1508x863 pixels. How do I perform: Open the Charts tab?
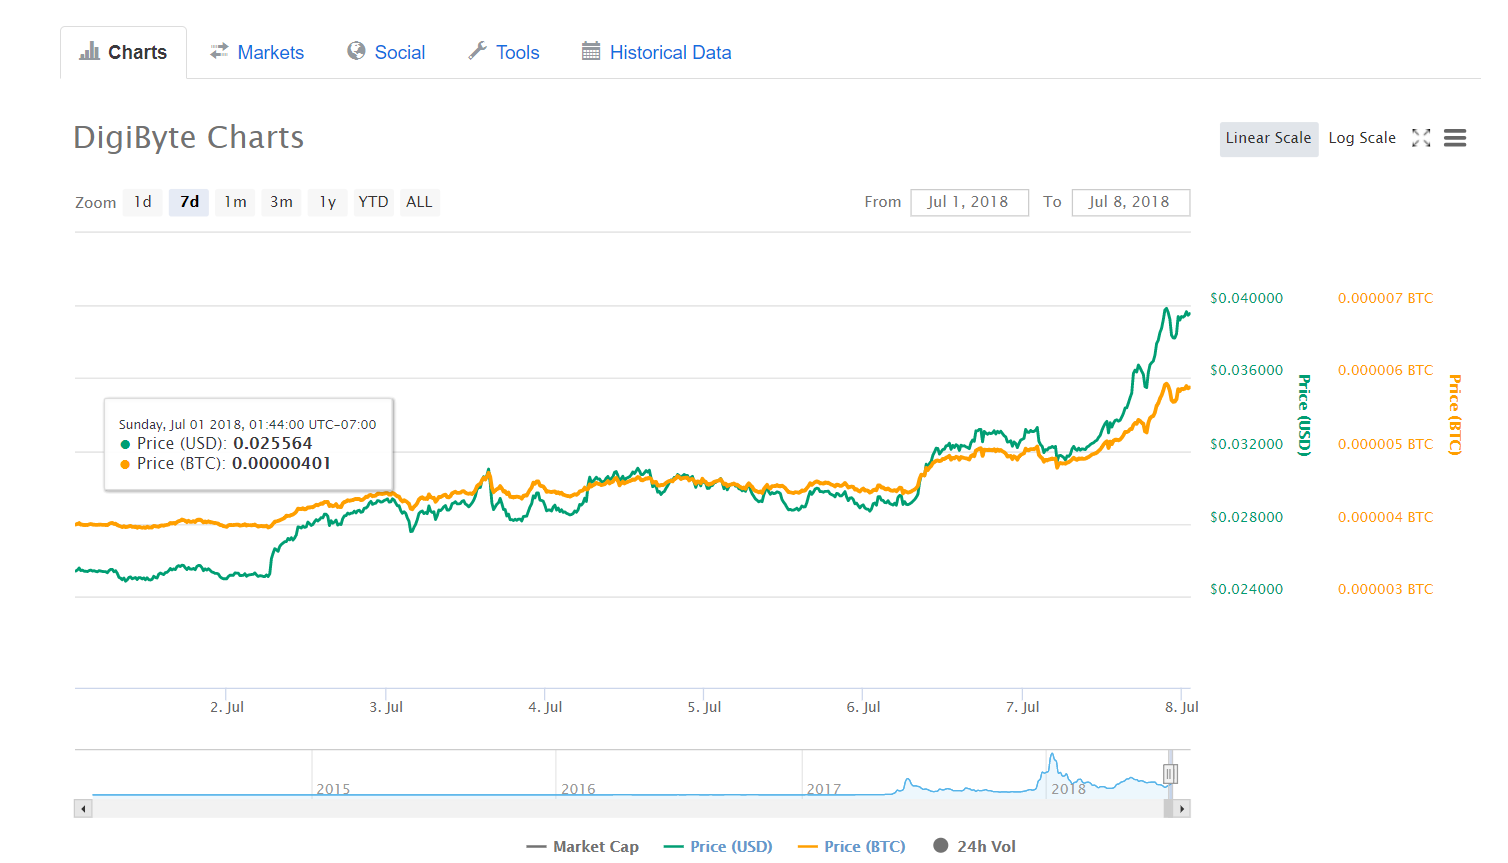tap(123, 52)
